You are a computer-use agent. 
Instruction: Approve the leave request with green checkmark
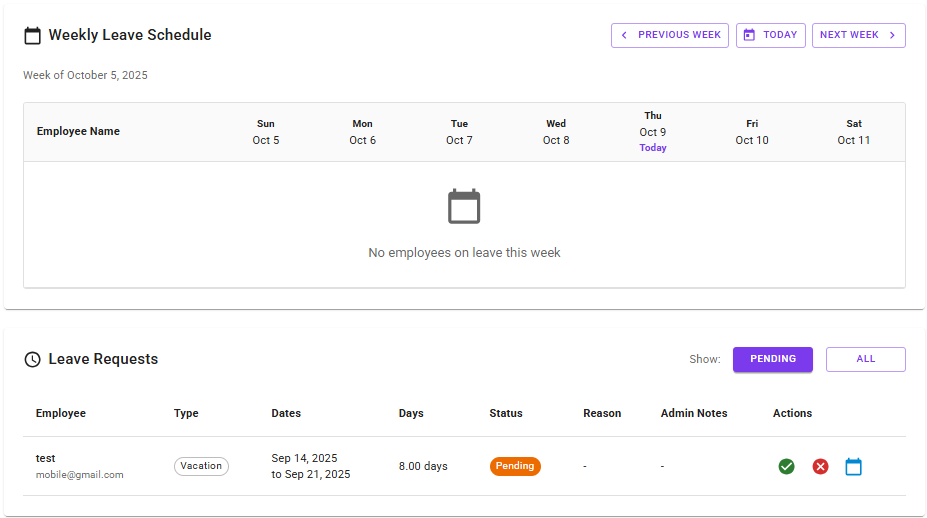pyautogui.click(x=787, y=466)
